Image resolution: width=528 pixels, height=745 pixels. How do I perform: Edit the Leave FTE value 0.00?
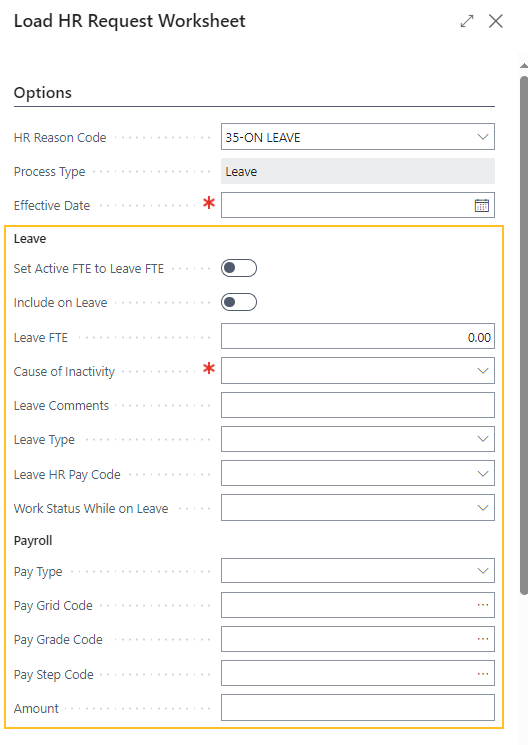tap(358, 337)
